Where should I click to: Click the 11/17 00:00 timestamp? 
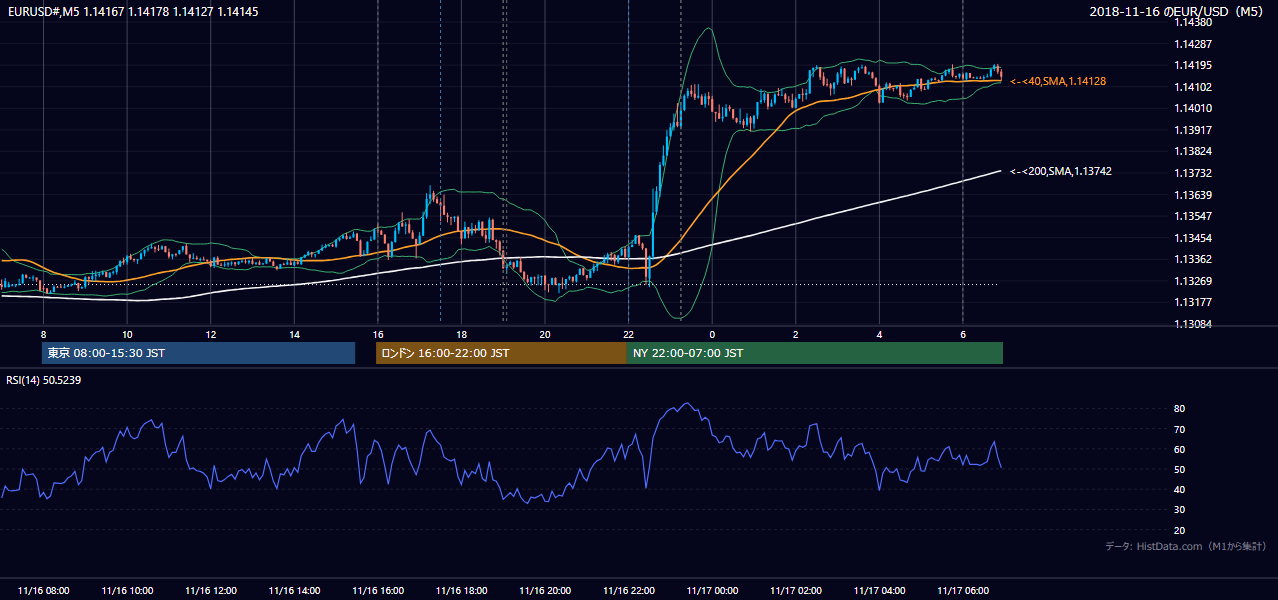[712, 591]
